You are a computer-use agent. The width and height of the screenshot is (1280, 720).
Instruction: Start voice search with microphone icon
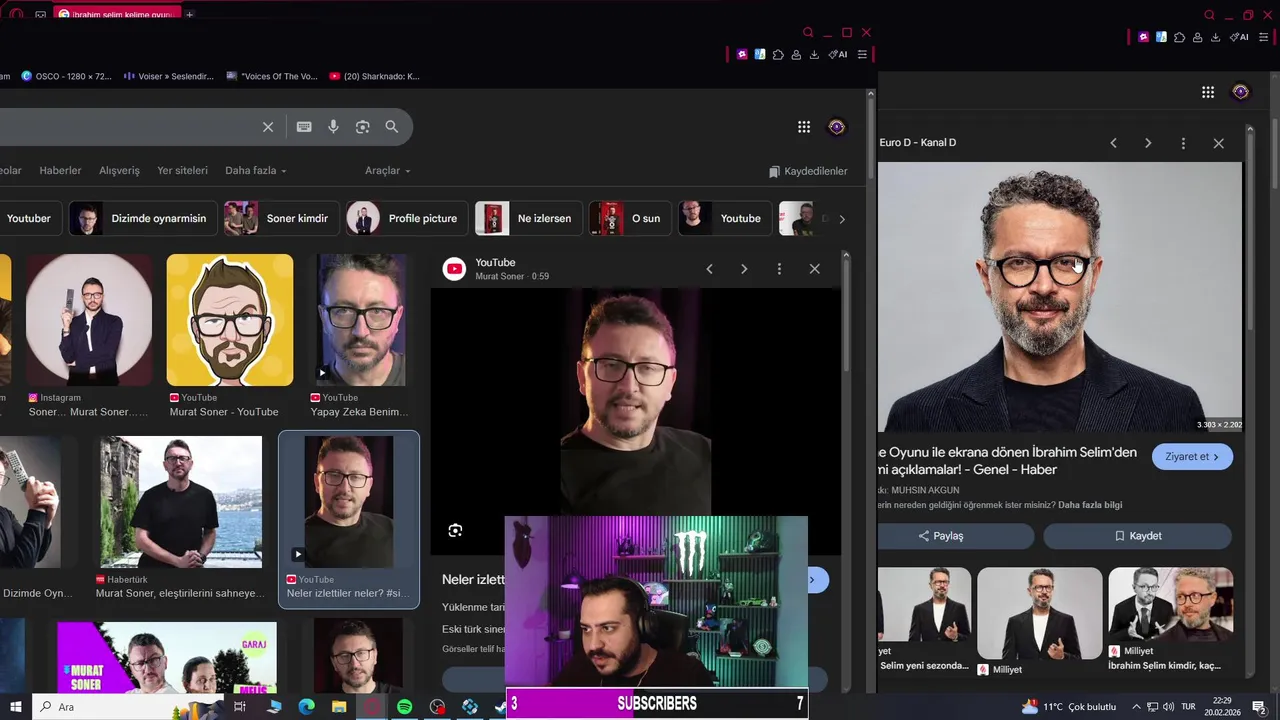click(334, 127)
